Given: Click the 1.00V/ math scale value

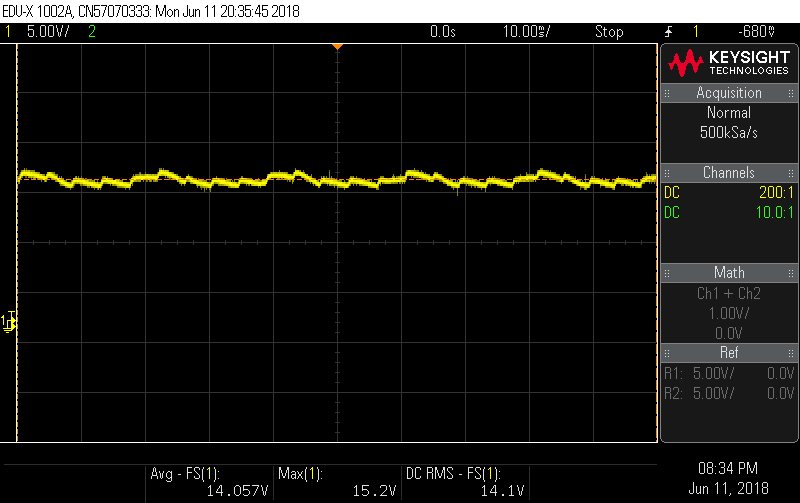Looking at the screenshot, I should [x=729, y=313].
